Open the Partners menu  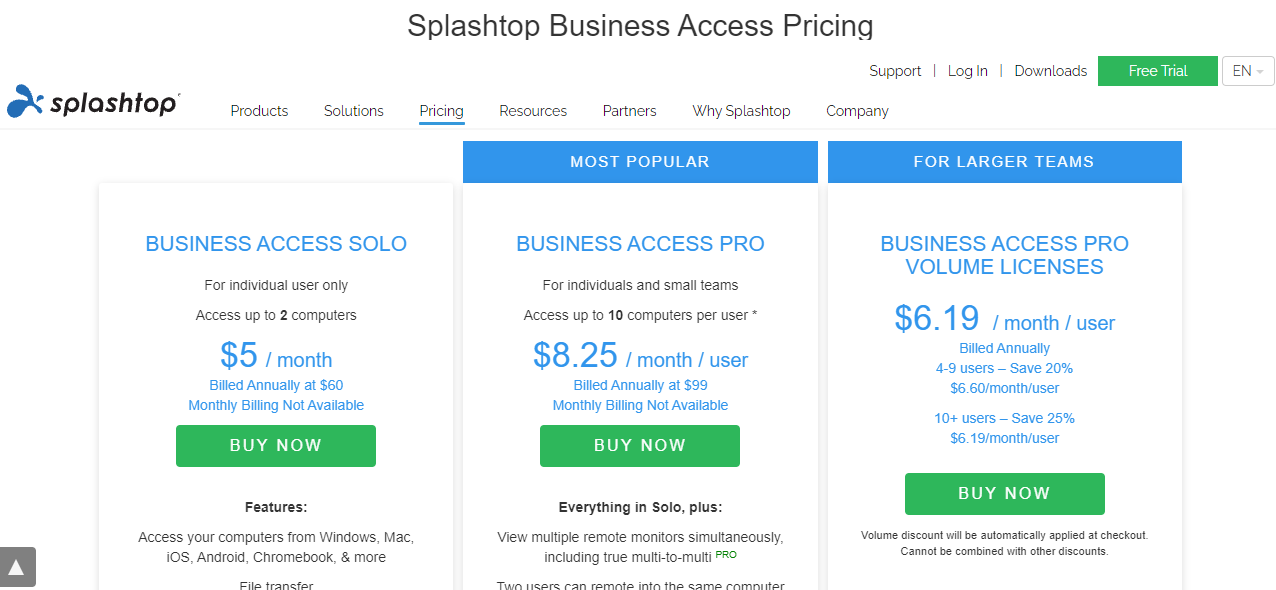pyautogui.click(x=629, y=111)
